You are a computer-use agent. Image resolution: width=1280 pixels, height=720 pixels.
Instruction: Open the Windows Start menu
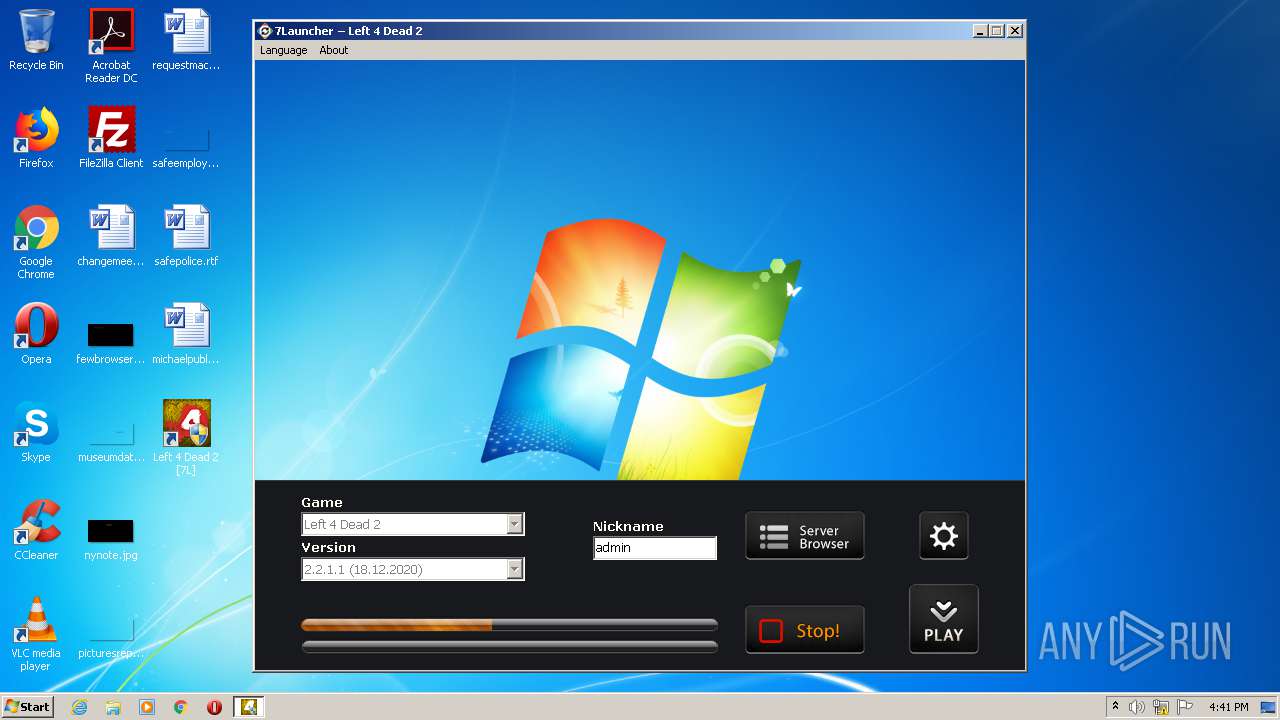27,706
